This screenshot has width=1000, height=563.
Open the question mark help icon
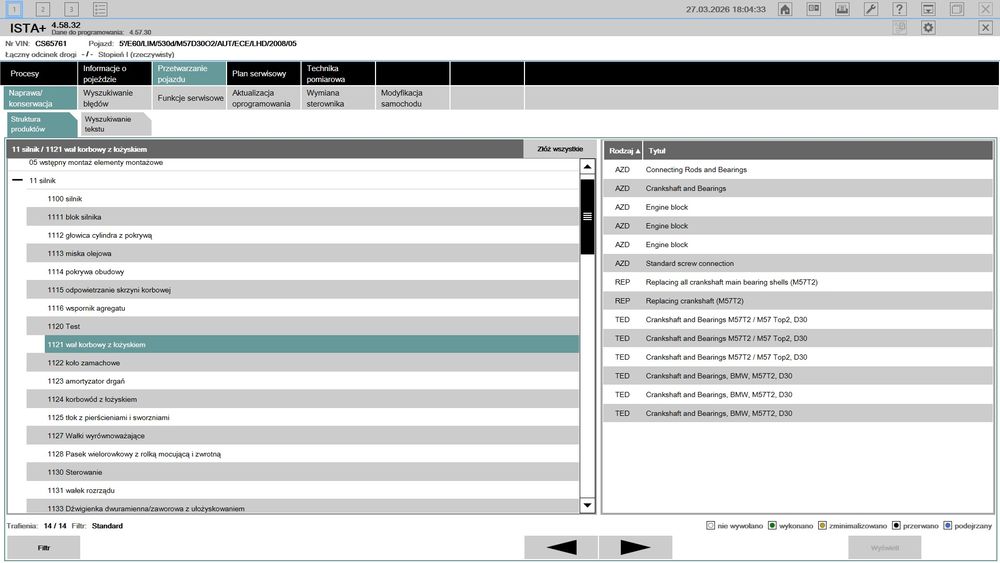(x=899, y=9)
